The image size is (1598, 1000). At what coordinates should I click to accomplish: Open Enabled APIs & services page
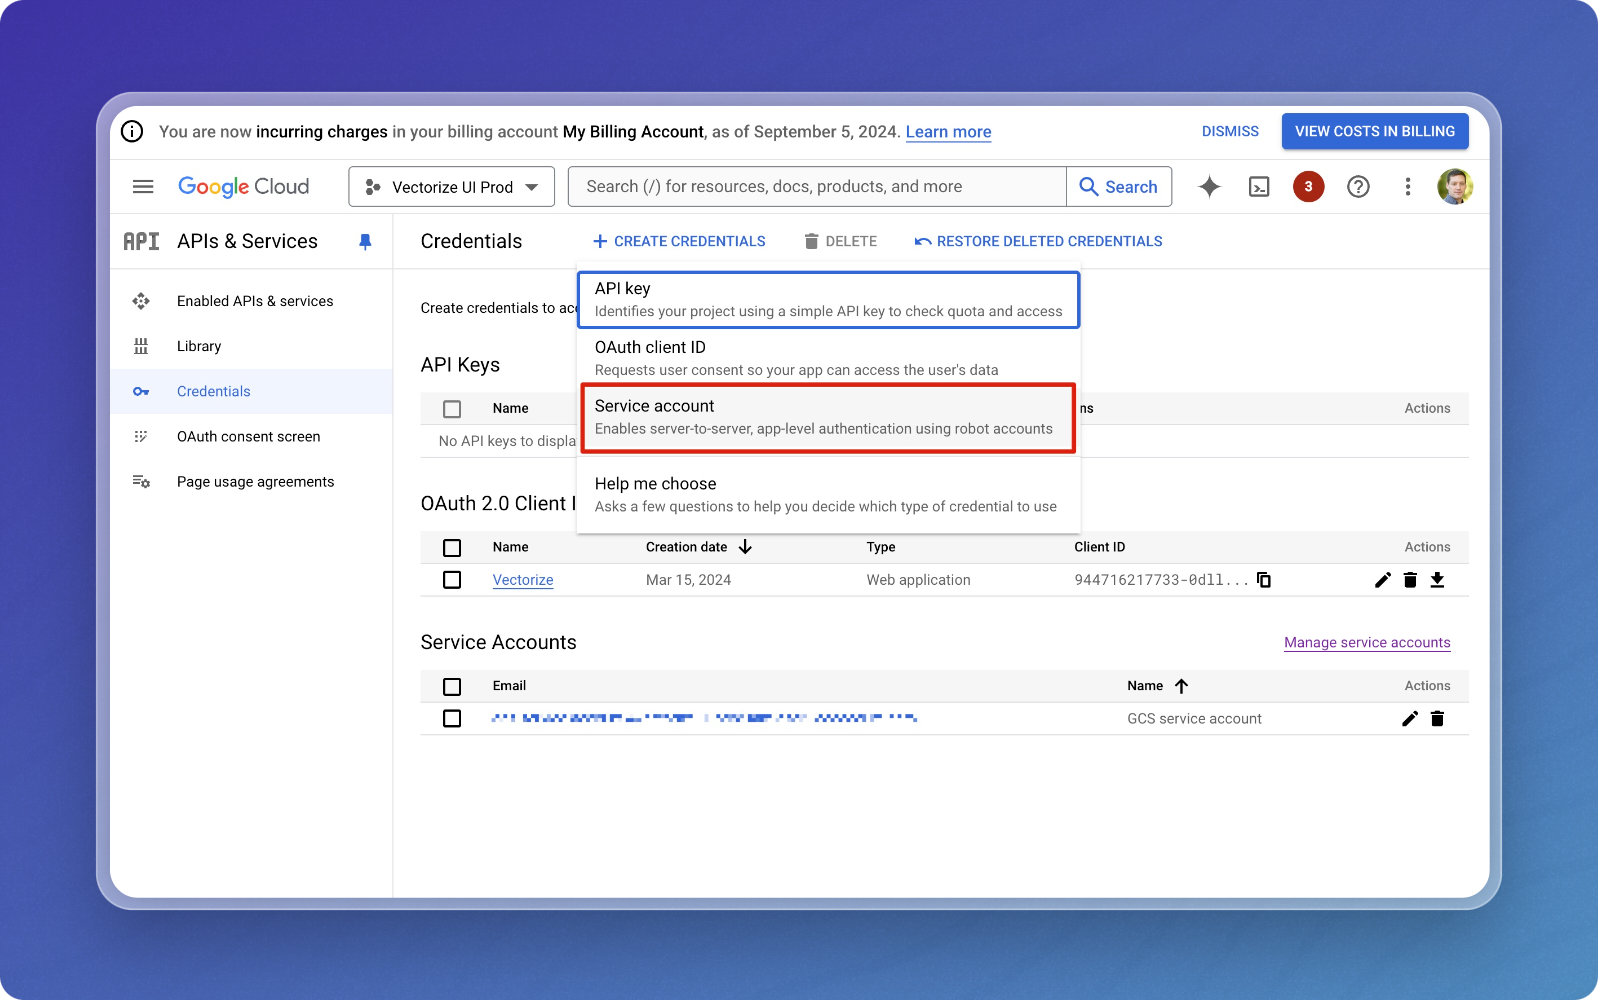[x=255, y=301]
